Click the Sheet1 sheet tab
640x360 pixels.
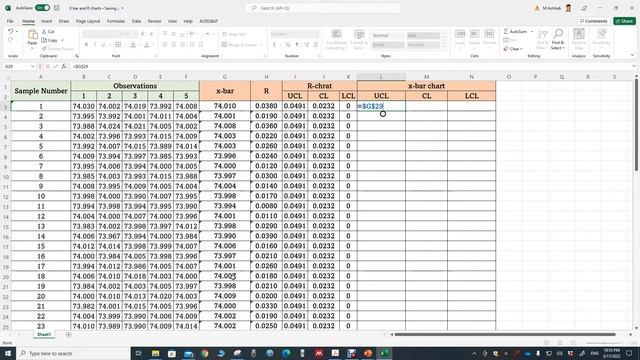[44, 334]
